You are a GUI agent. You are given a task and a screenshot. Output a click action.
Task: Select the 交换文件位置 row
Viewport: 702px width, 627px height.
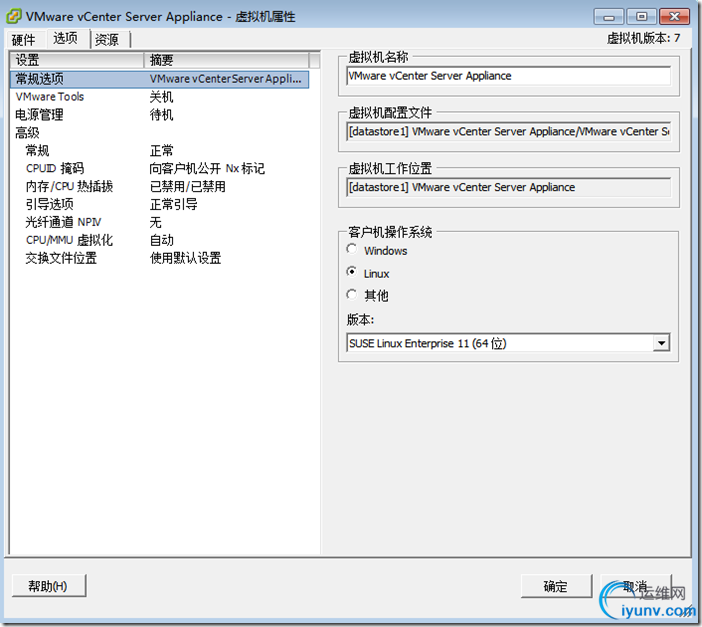[159, 258]
